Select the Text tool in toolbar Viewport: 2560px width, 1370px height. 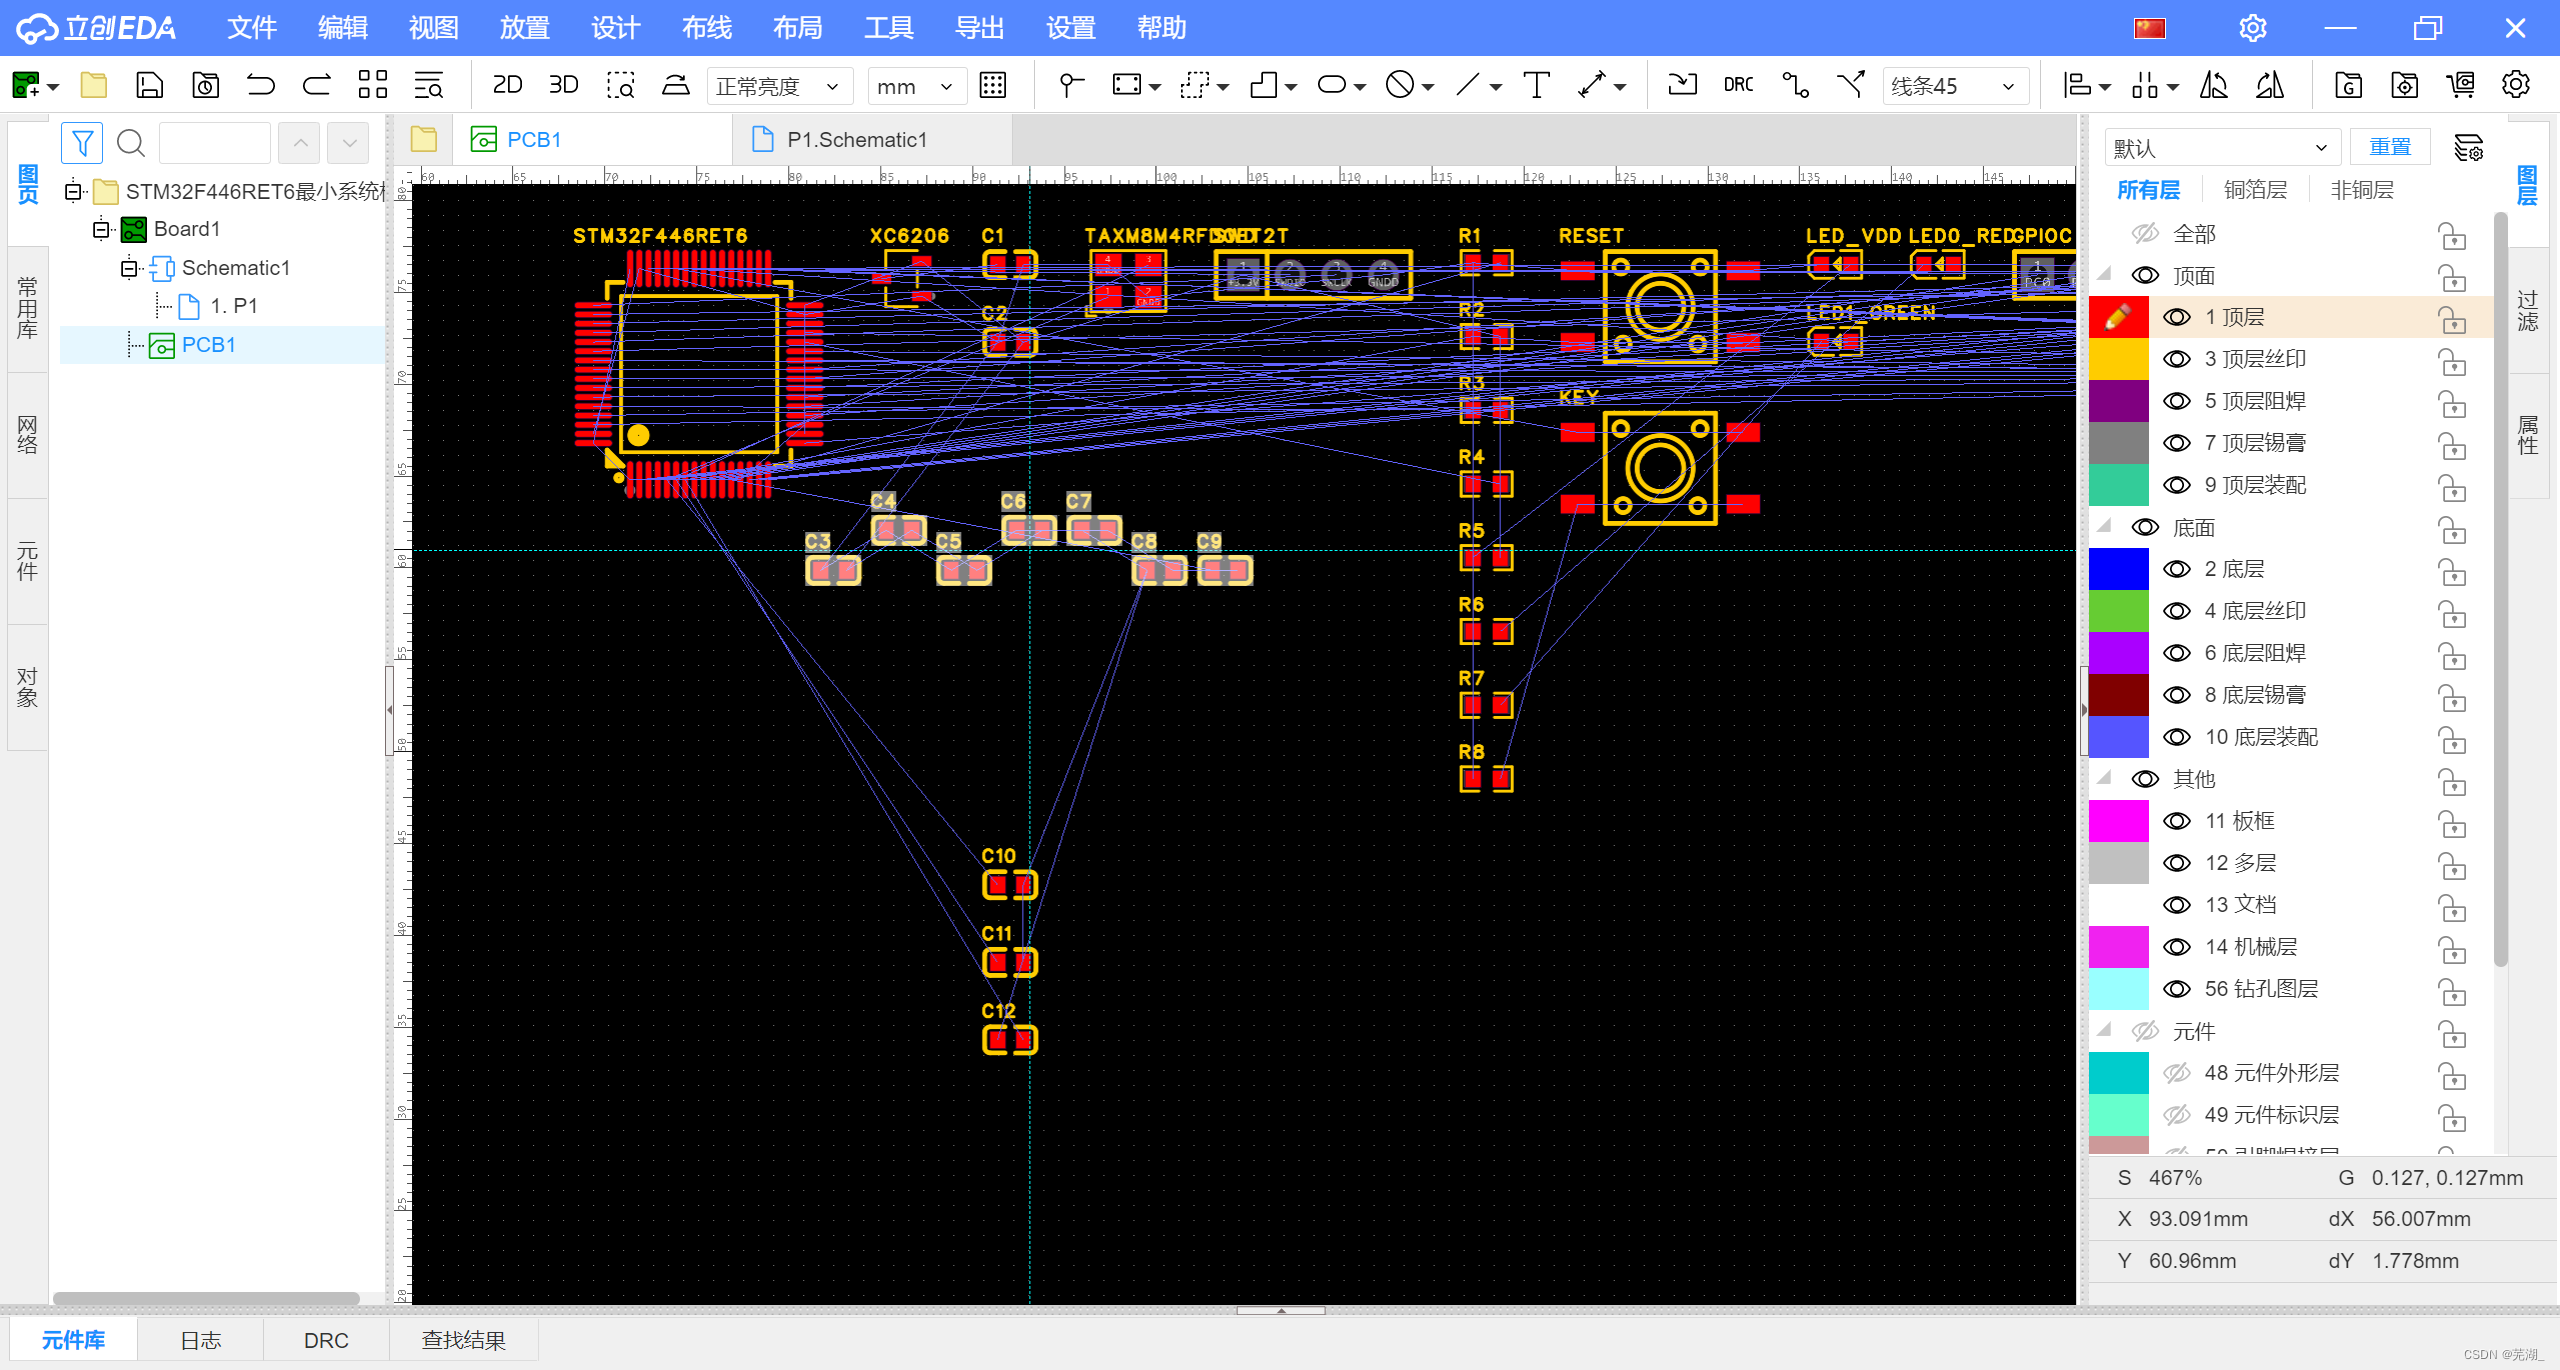pos(1536,86)
